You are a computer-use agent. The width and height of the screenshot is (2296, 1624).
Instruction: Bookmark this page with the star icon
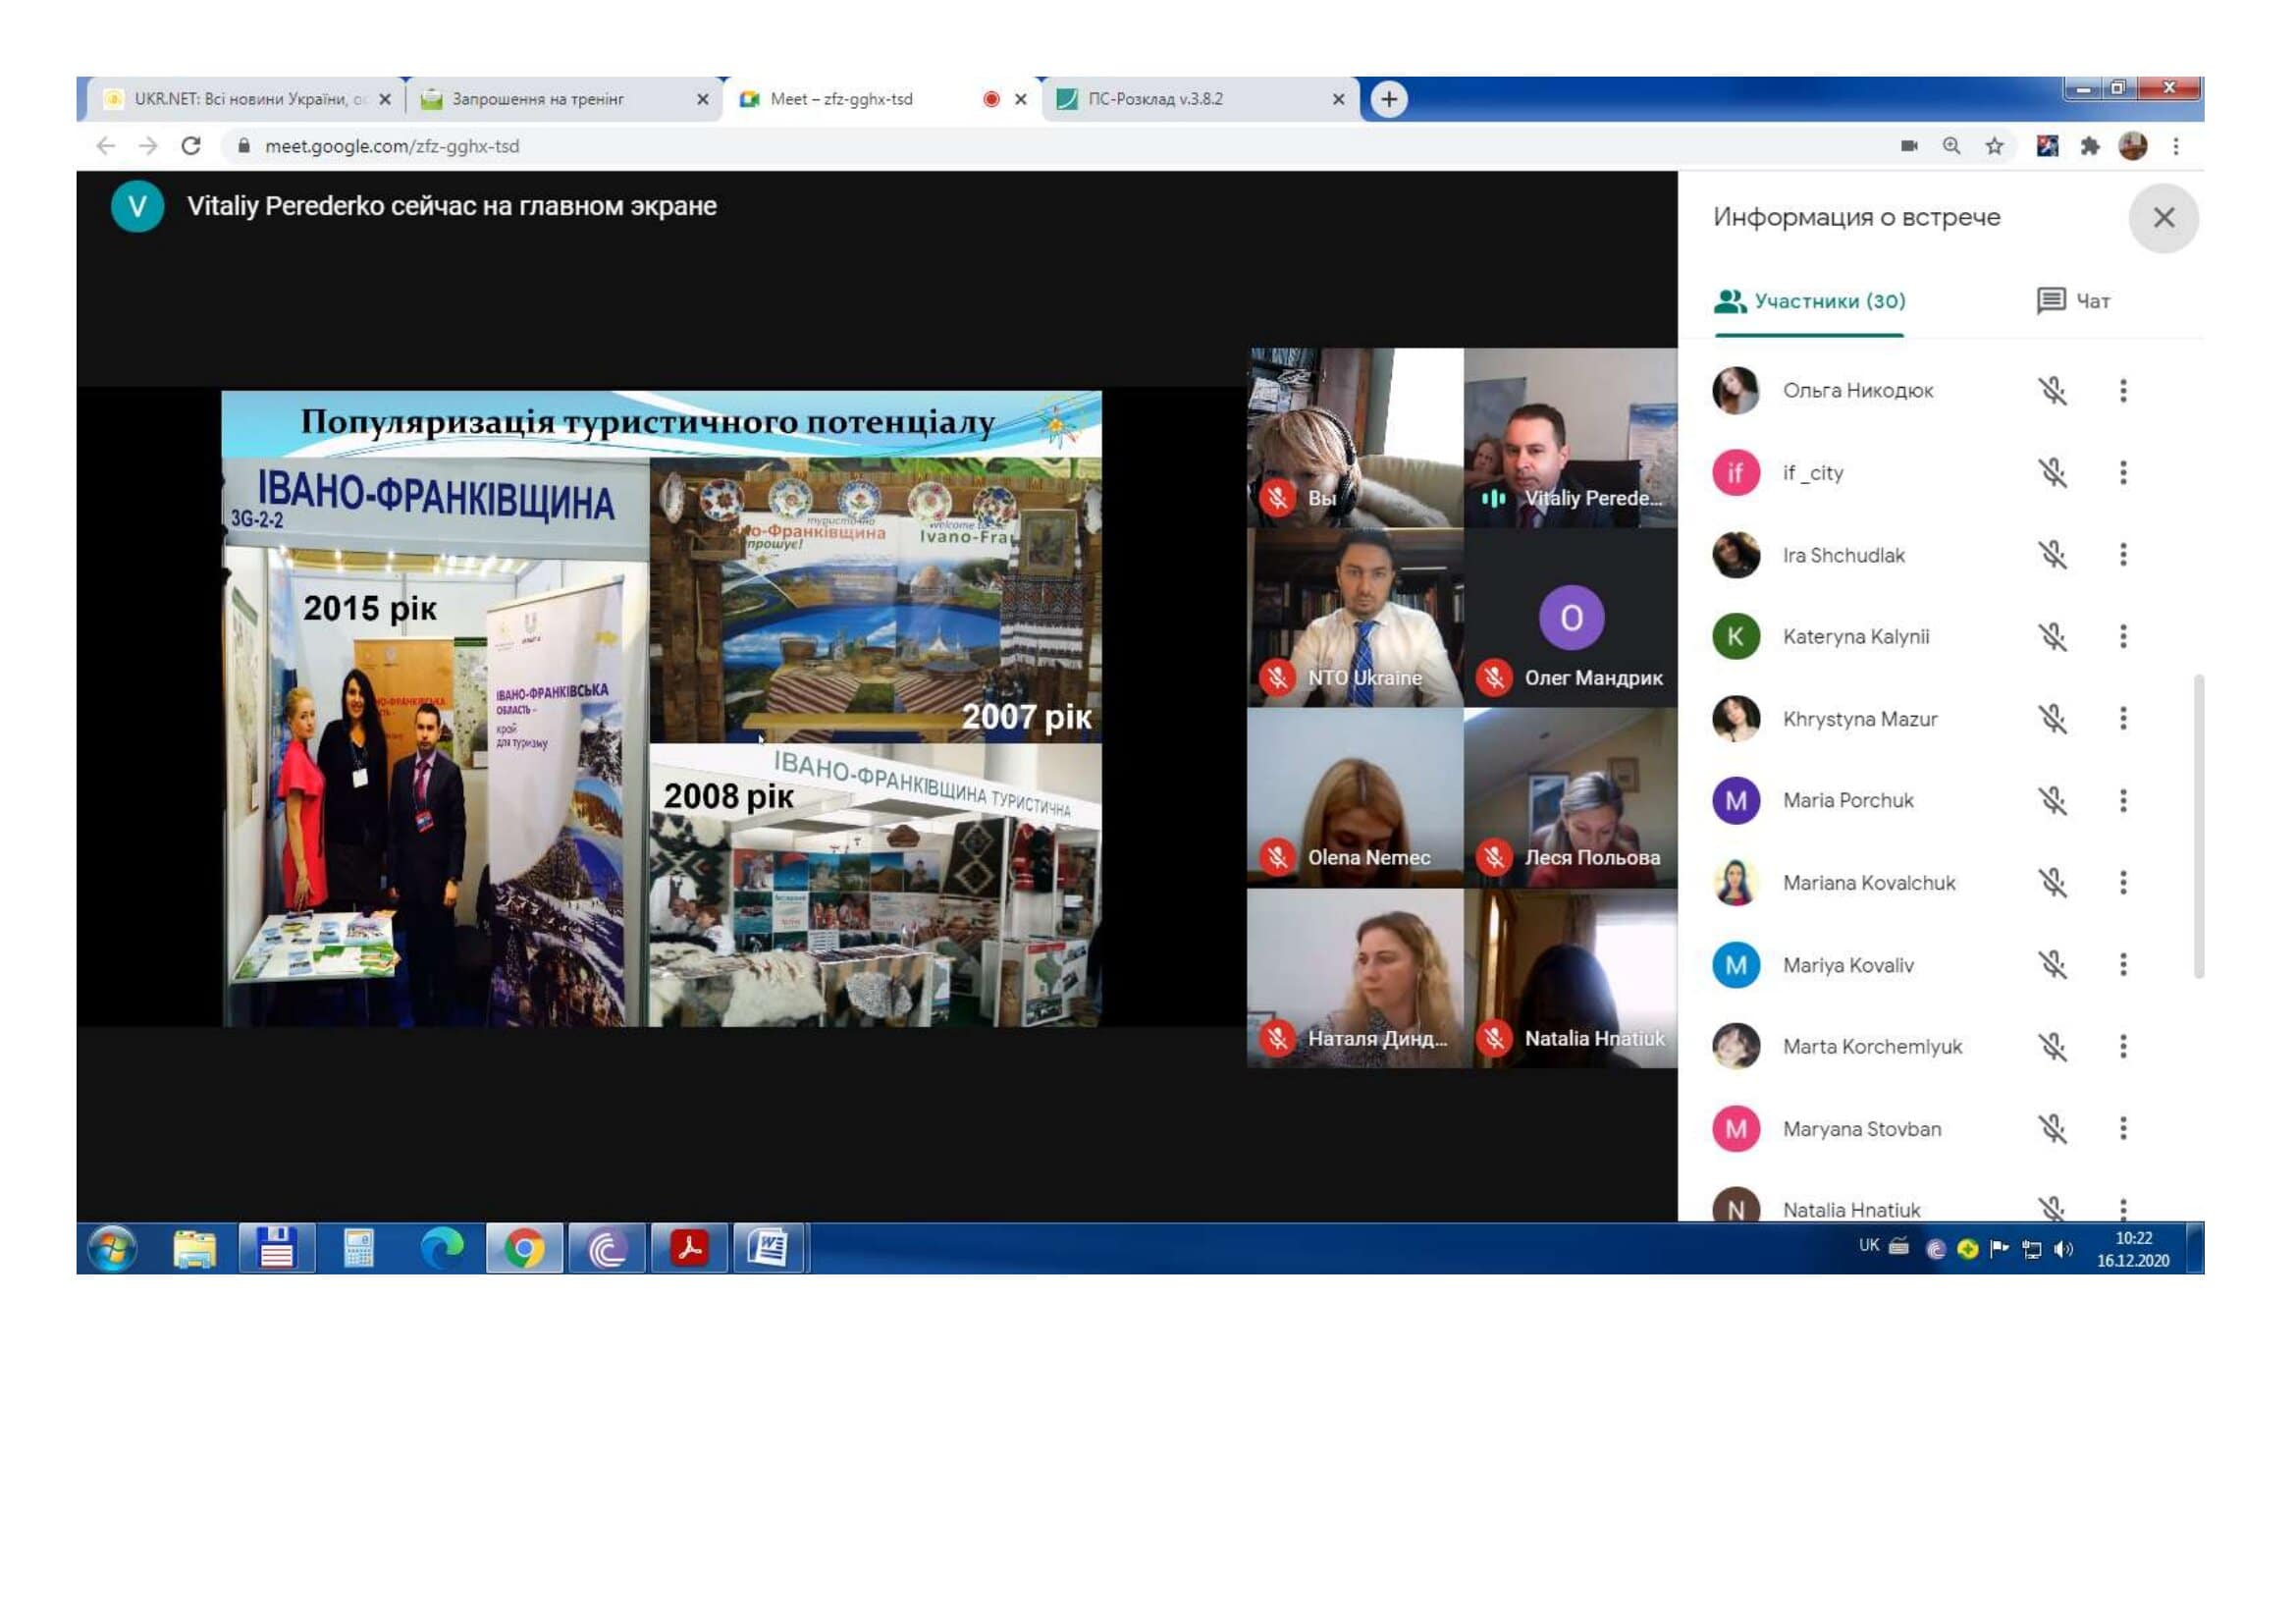(1994, 146)
